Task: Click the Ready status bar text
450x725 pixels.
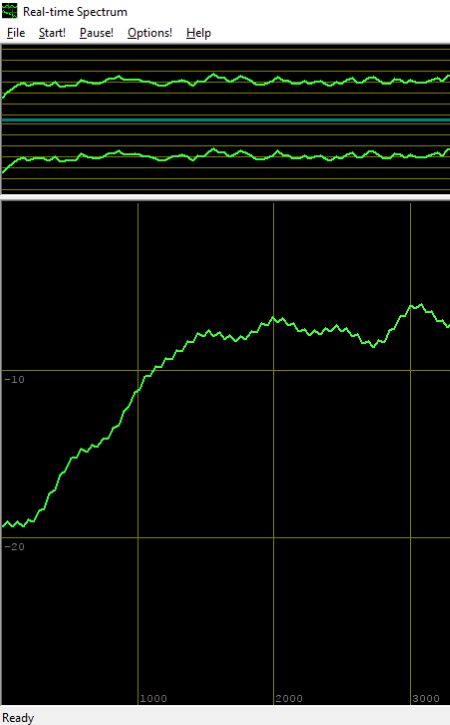Action: pyautogui.click(x=18, y=718)
